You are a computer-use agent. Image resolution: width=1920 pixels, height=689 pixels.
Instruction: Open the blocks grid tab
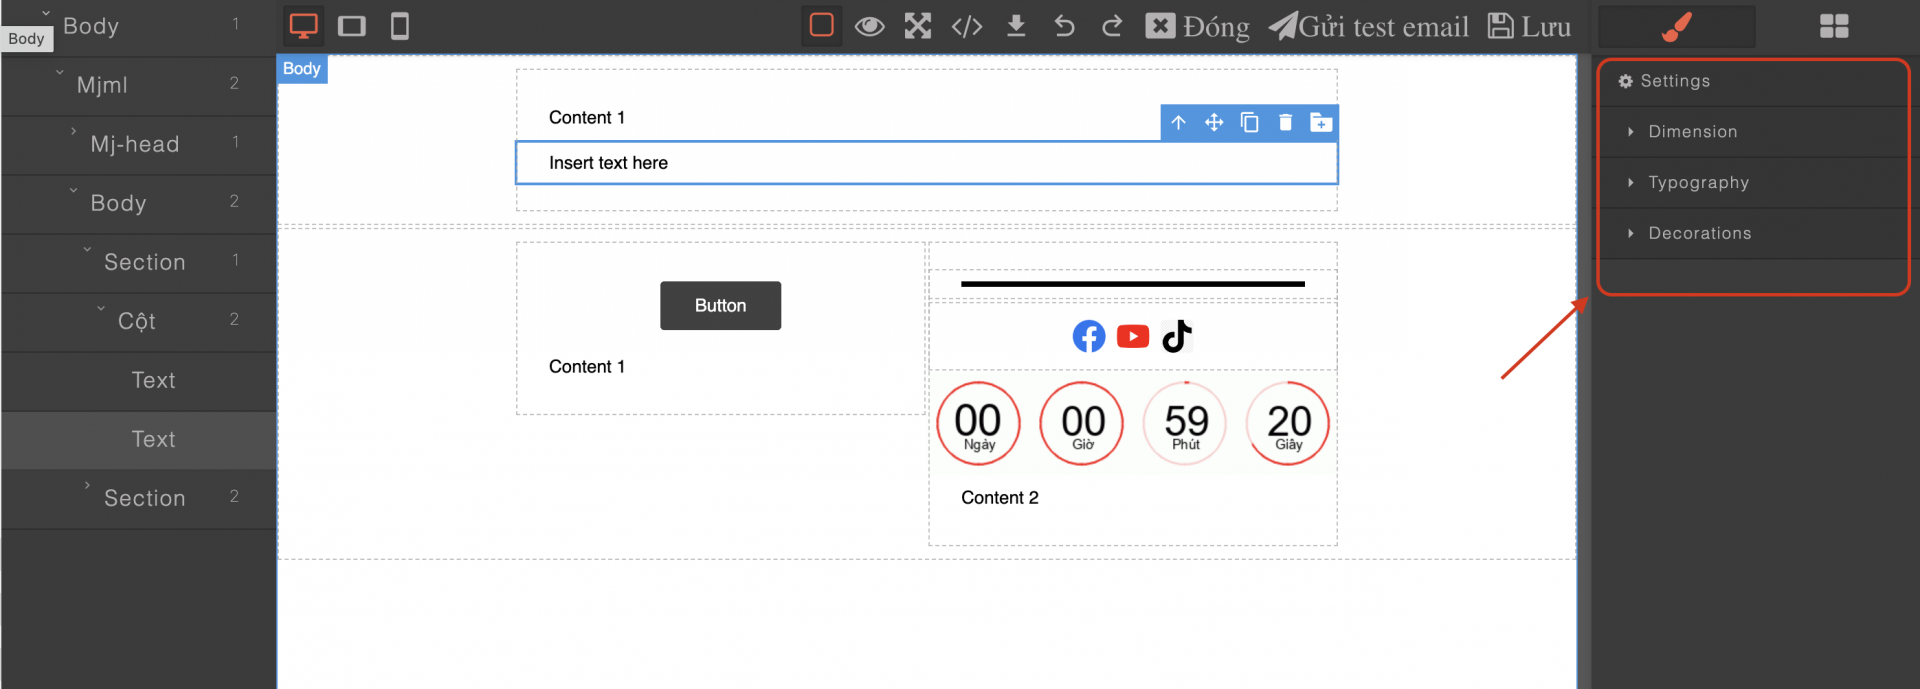pyautogui.click(x=1834, y=26)
